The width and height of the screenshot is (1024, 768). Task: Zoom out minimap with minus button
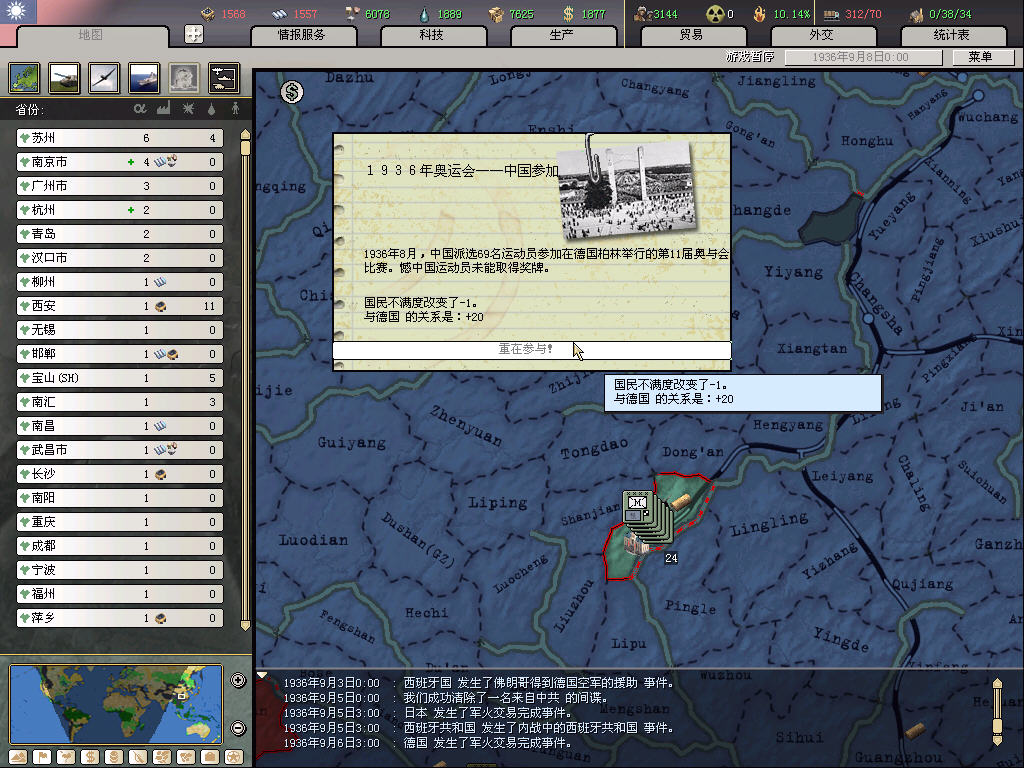238,728
